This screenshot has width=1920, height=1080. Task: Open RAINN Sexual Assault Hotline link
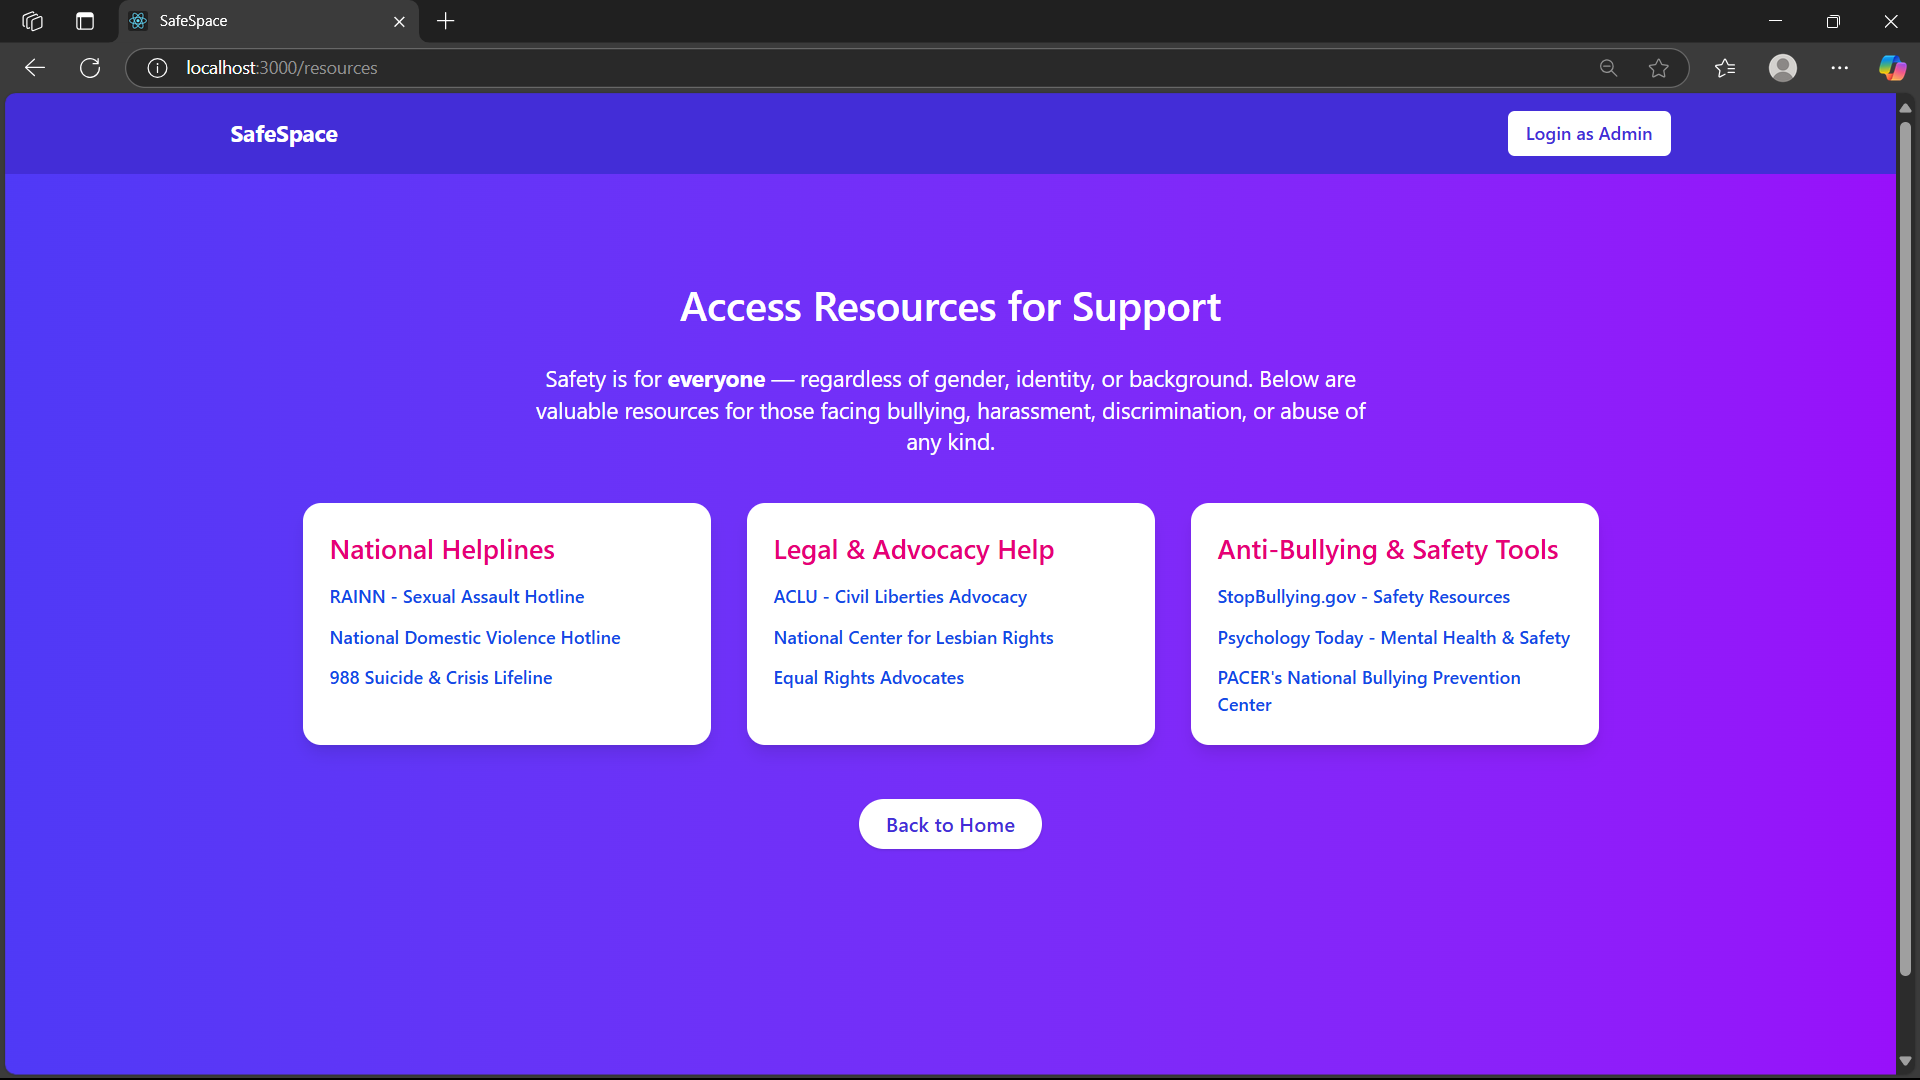pos(457,597)
